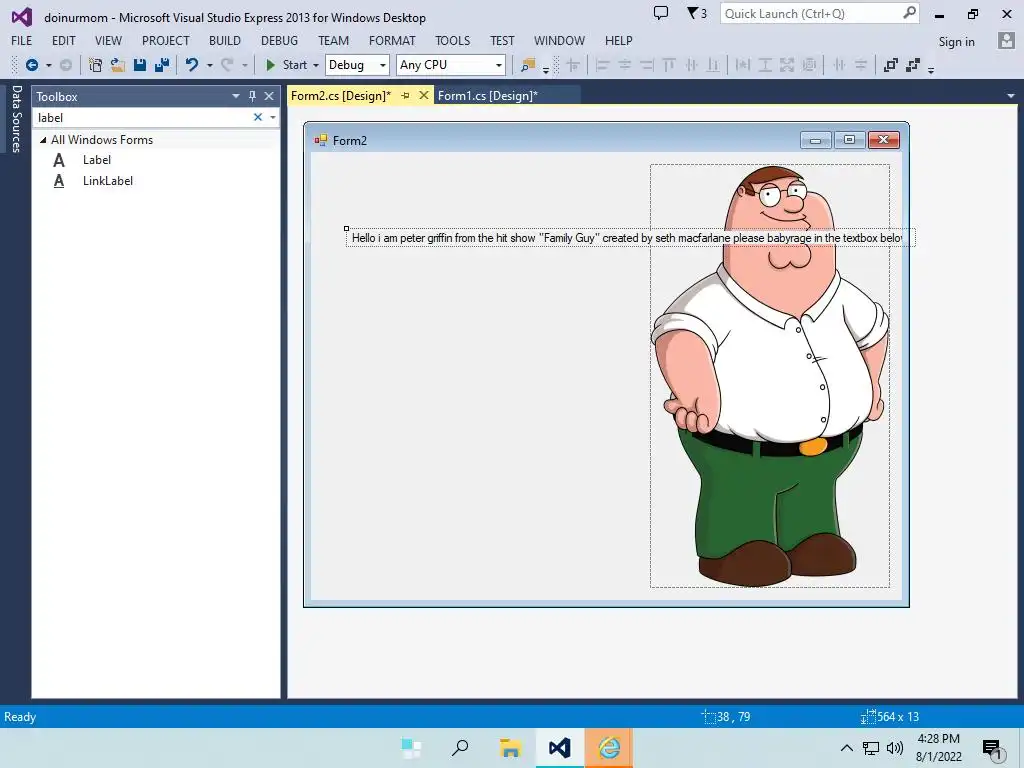The width and height of the screenshot is (1024, 768).
Task: Open the toolbox search options dropdown
Action: (273, 118)
